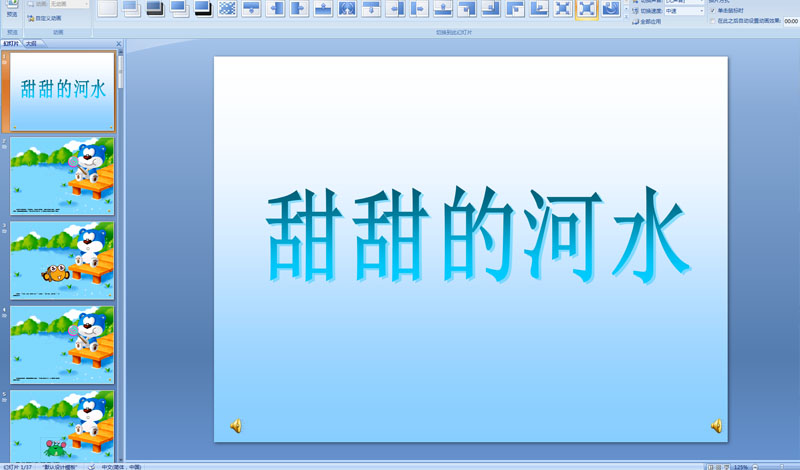This screenshot has width=800, height=470.
Task: Select the newsflash swirl transition
Action: pyautogui.click(x=611, y=8)
